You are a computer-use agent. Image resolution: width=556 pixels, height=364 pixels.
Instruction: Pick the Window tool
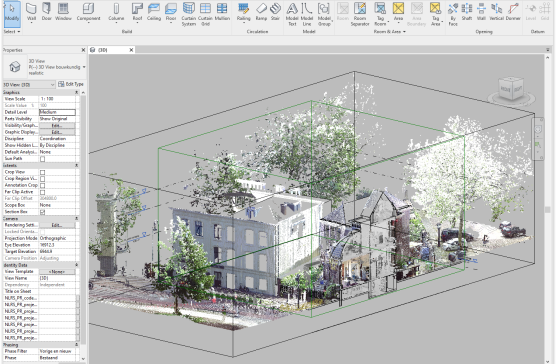(x=63, y=11)
